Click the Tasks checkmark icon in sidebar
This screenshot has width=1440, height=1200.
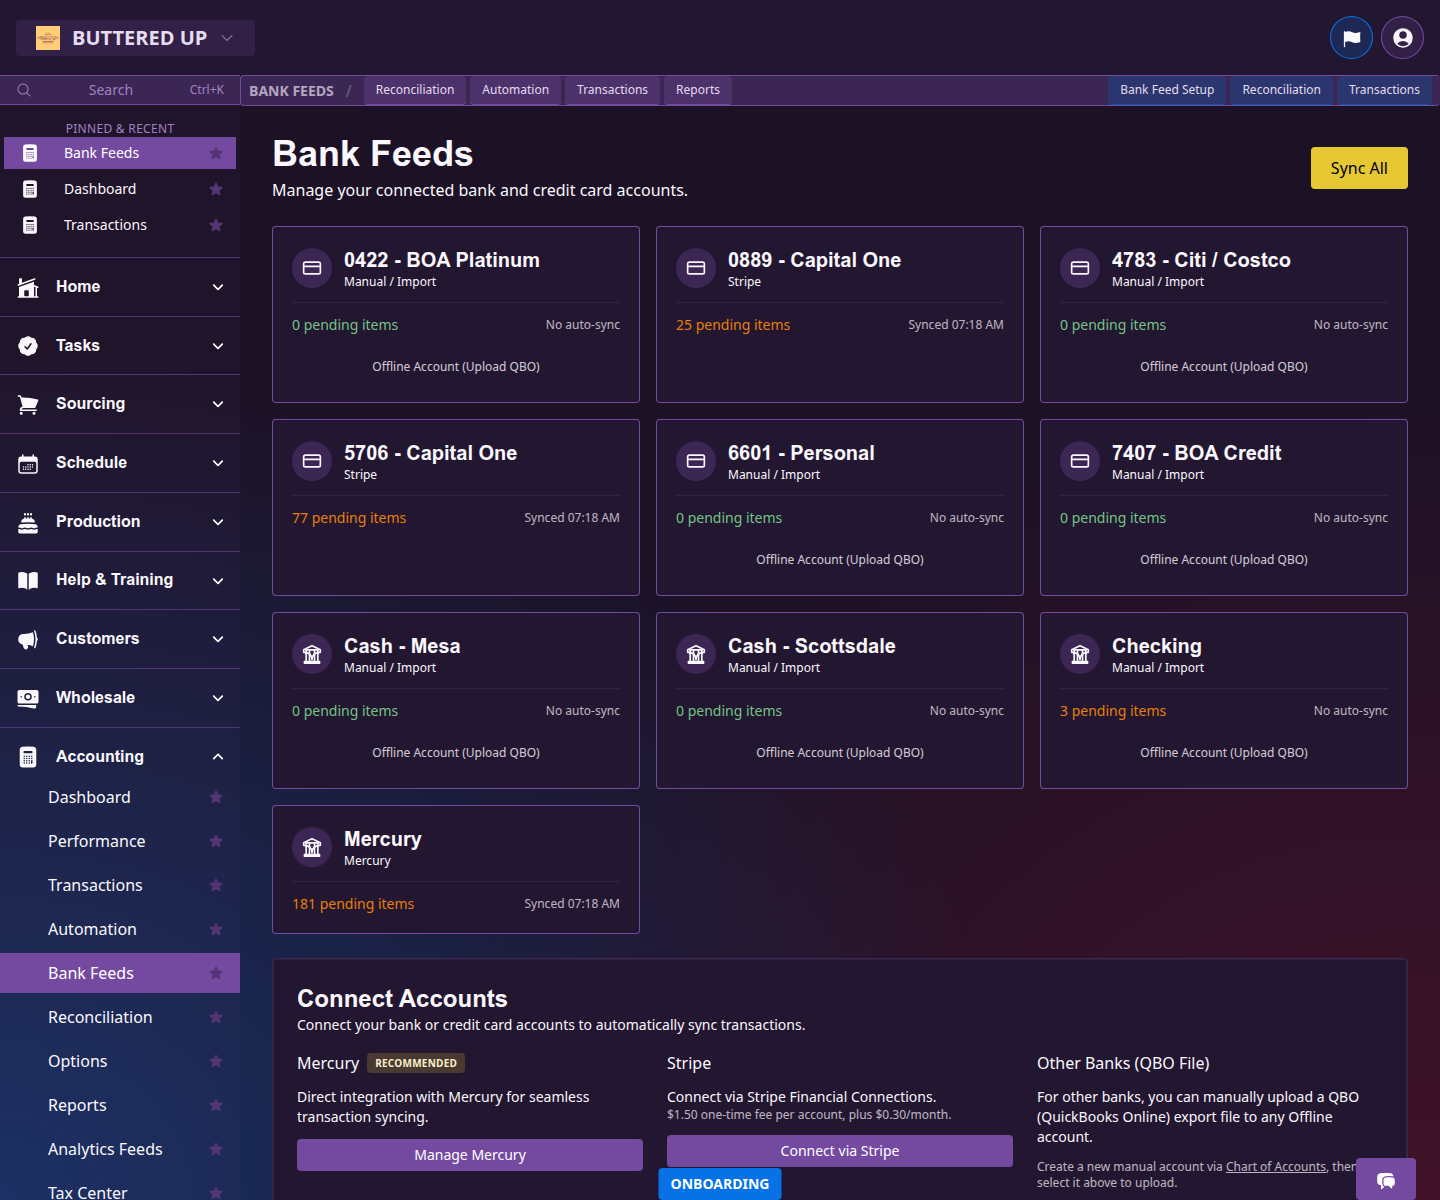(28, 345)
